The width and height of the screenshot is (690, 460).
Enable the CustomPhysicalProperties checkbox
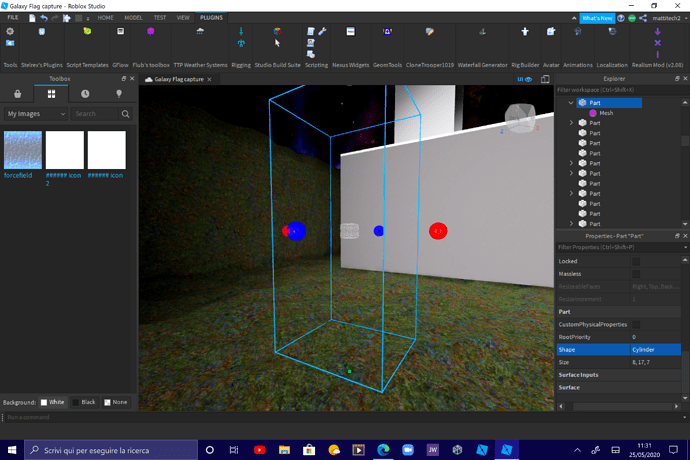point(636,325)
